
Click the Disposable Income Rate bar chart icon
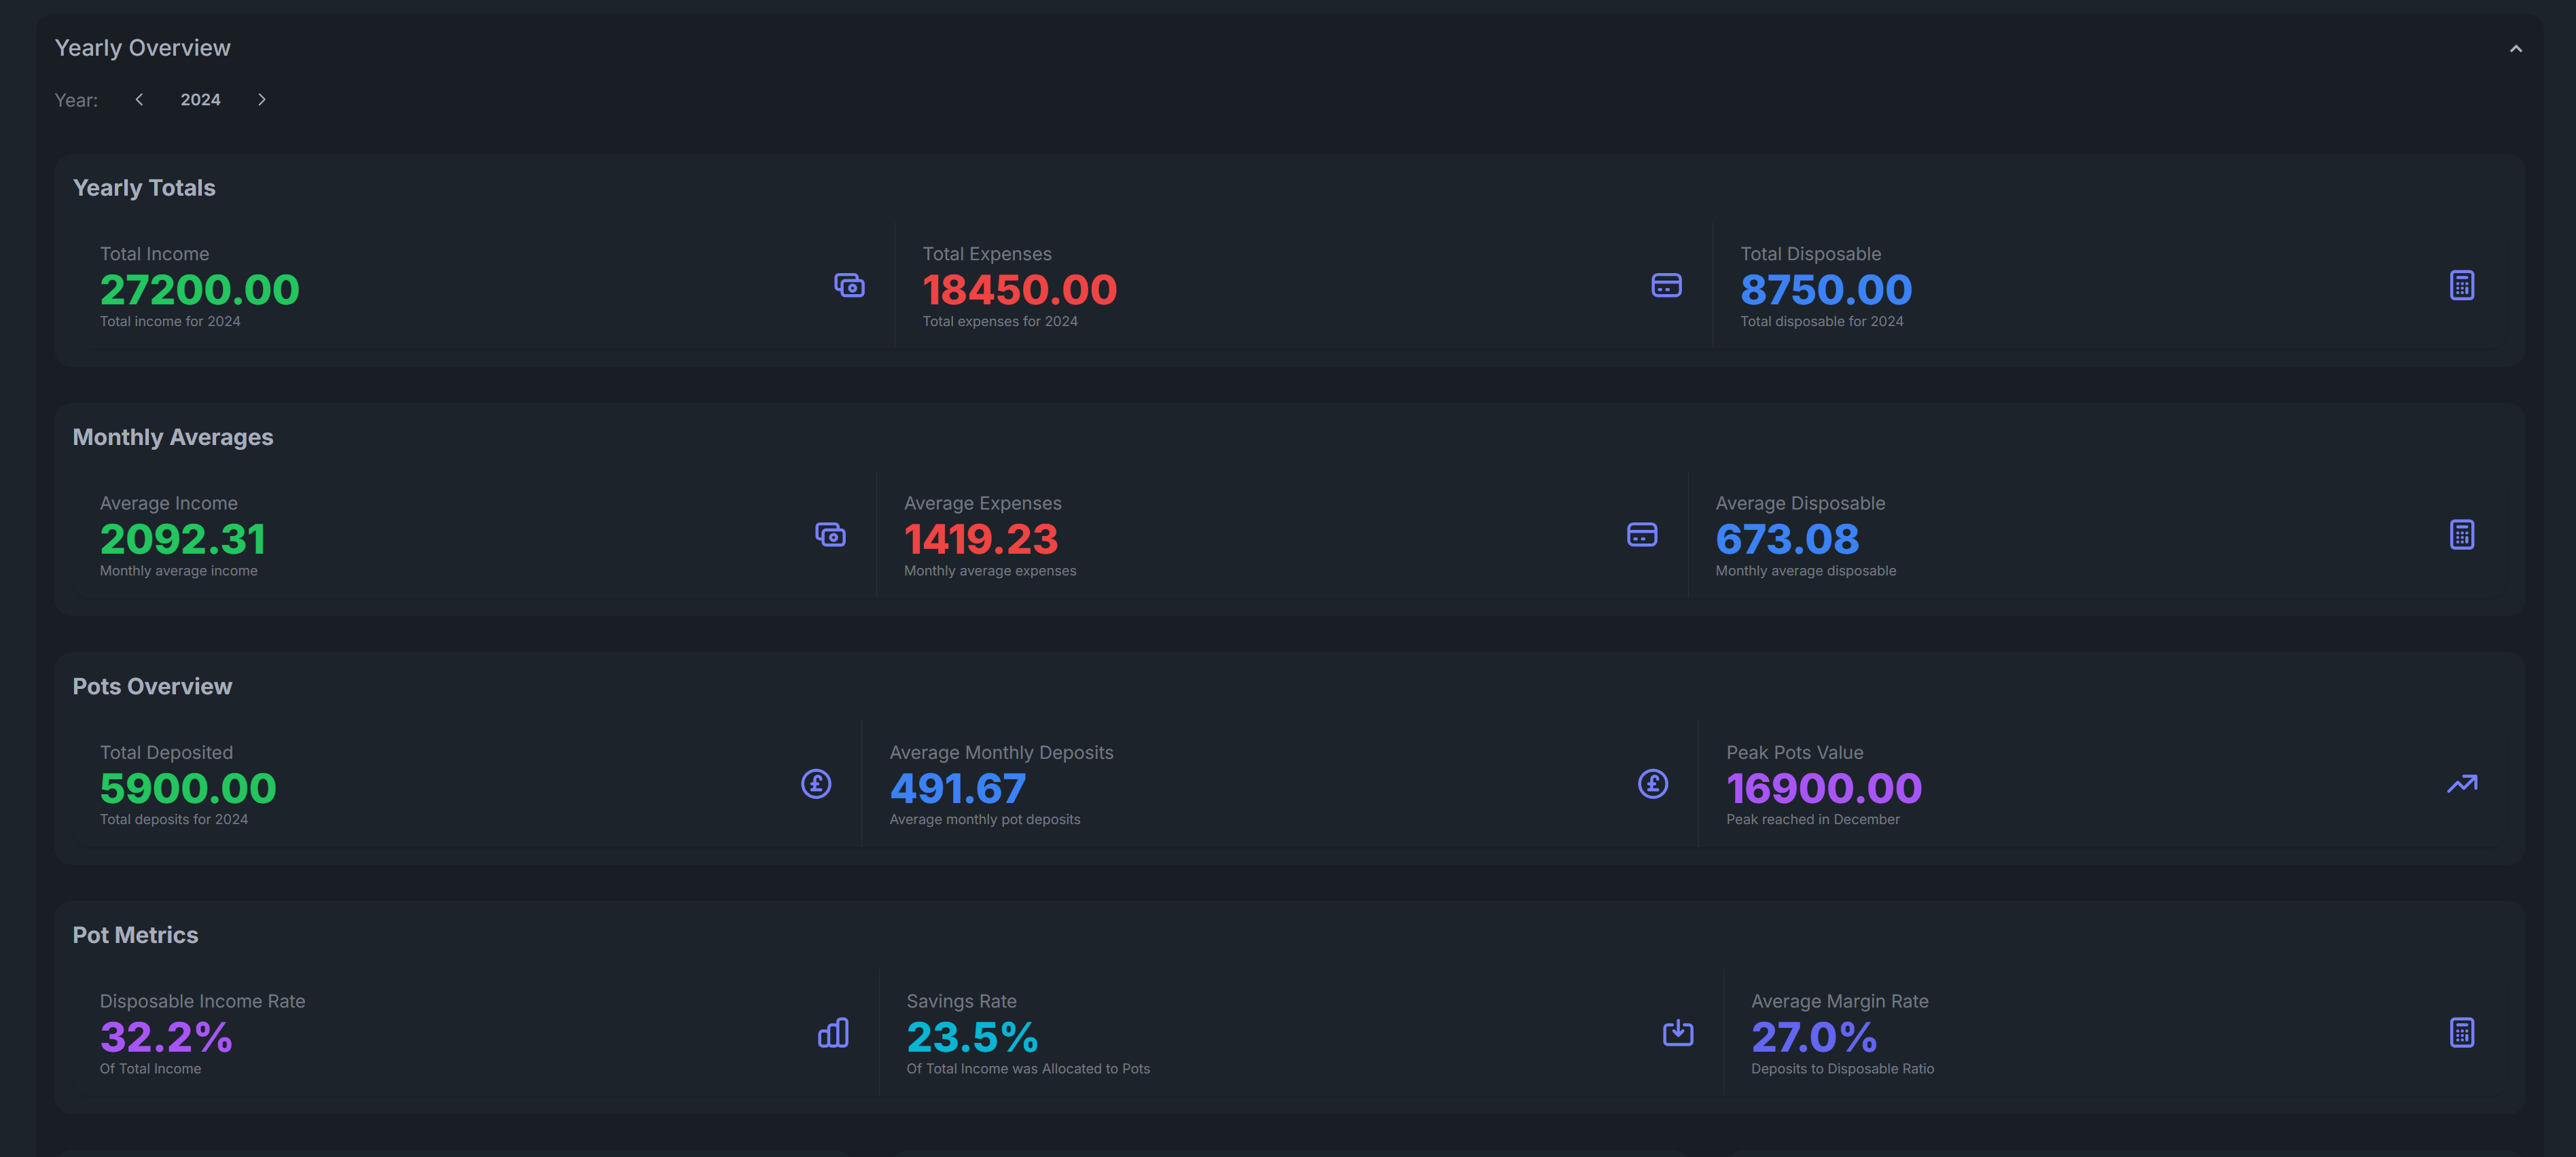[833, 1032]
